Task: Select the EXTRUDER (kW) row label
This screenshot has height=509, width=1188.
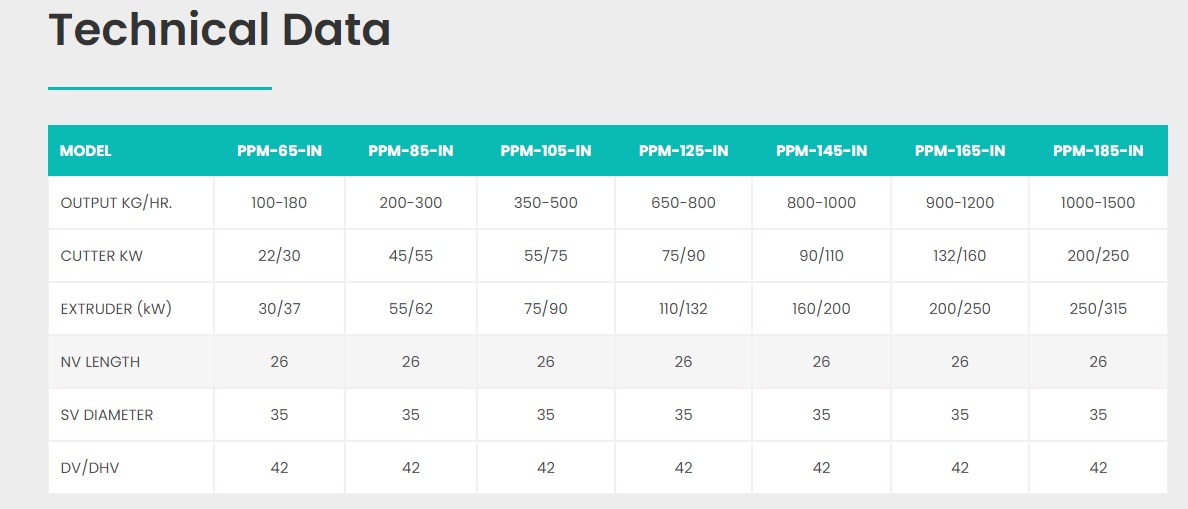Action: (x=116, y=309)
